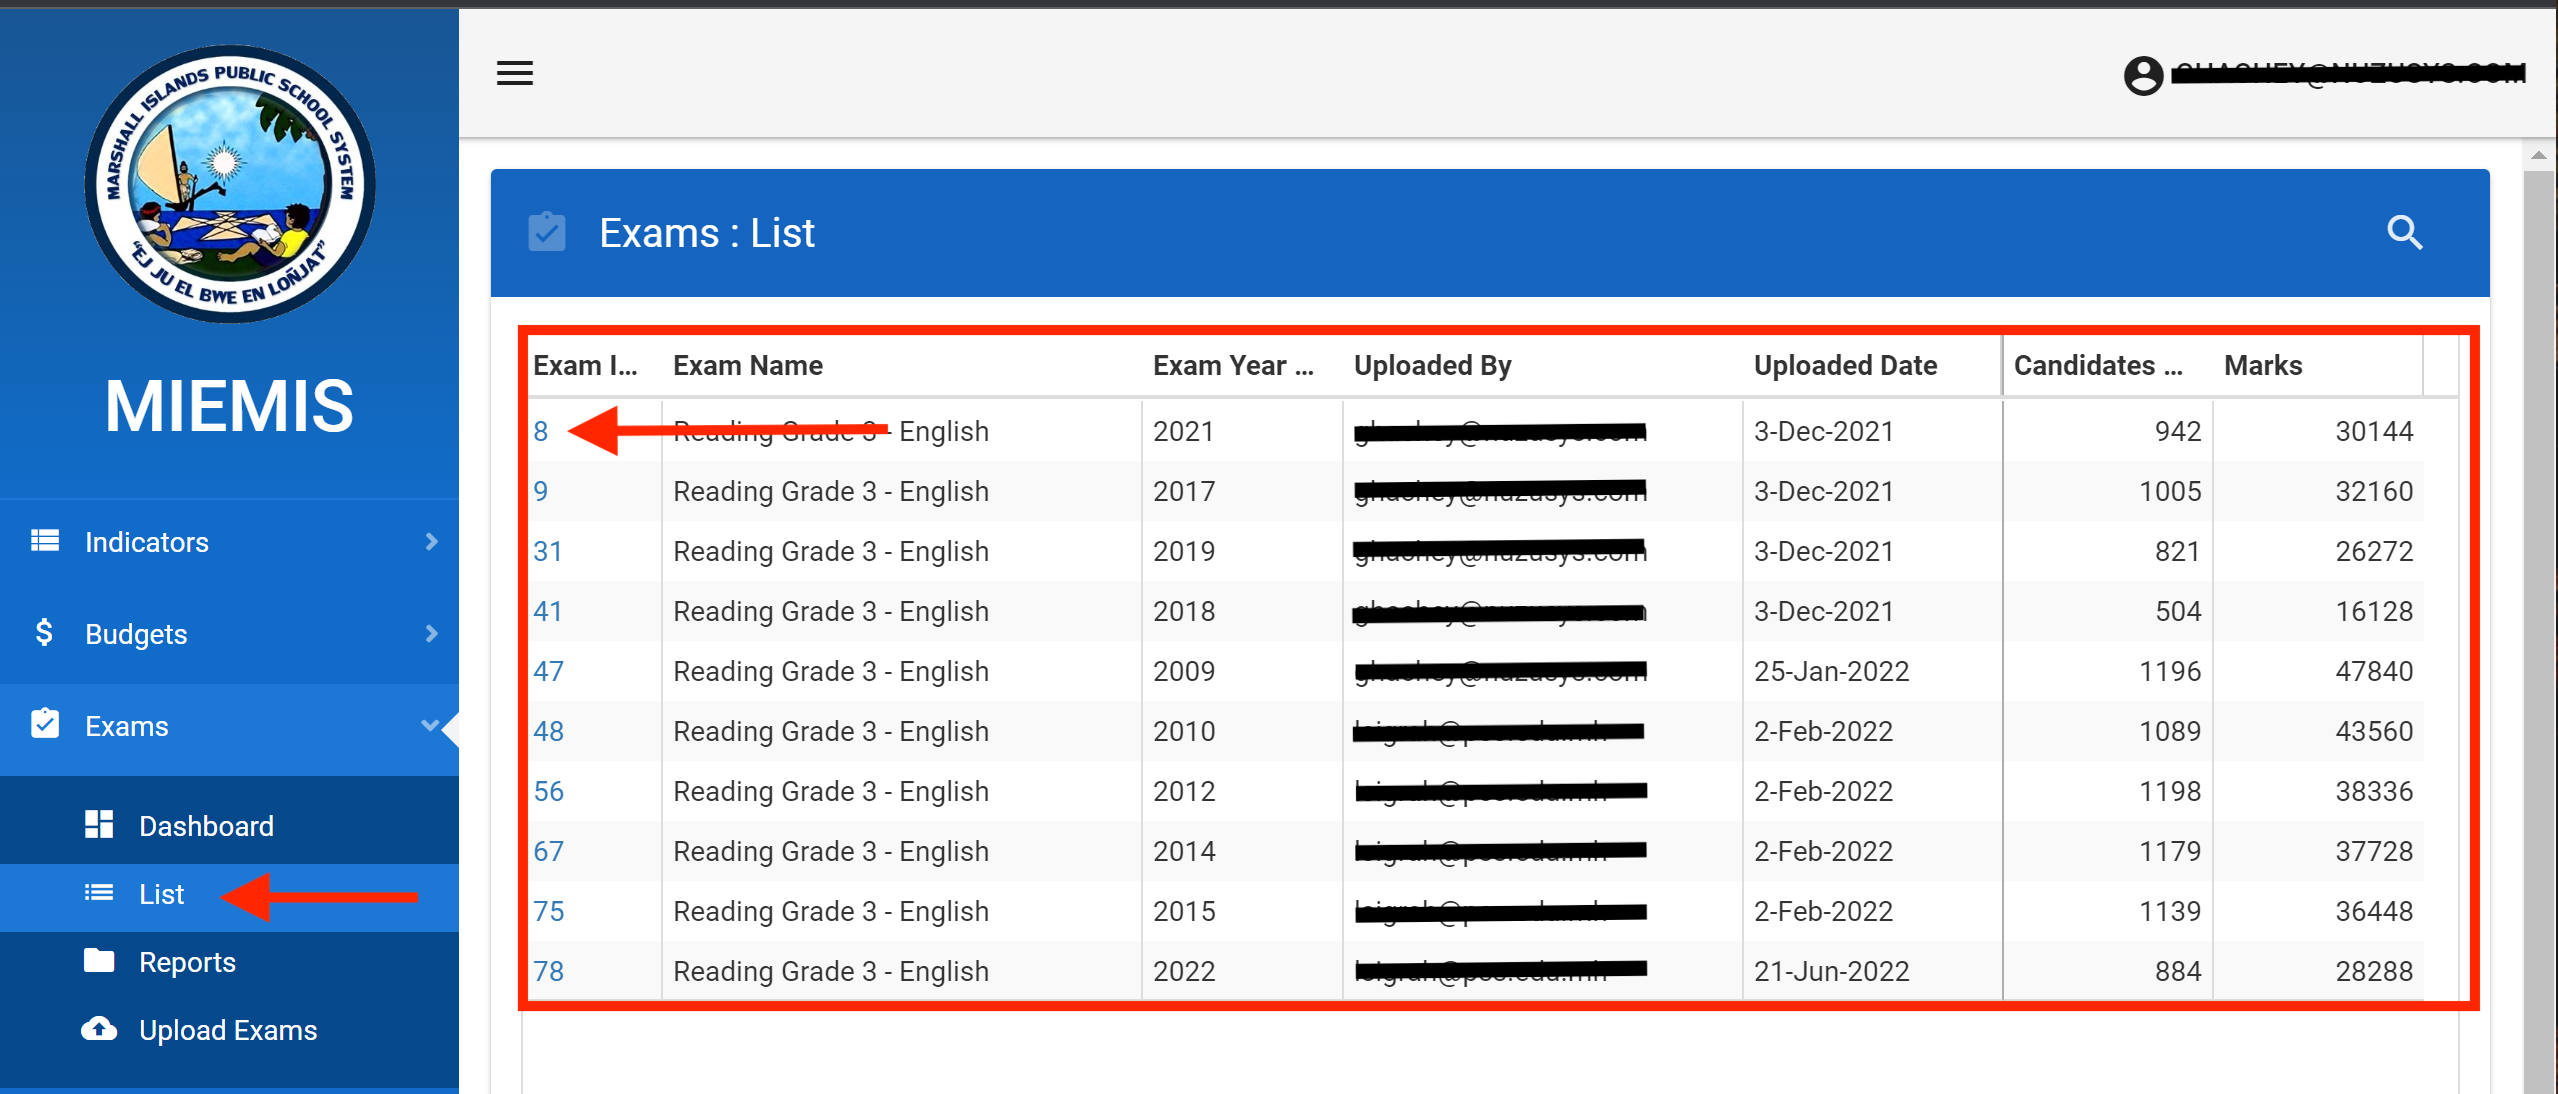Open Reports in the Exams submenu
This screenshot has height=1094, width=2558.
point(187,962)
